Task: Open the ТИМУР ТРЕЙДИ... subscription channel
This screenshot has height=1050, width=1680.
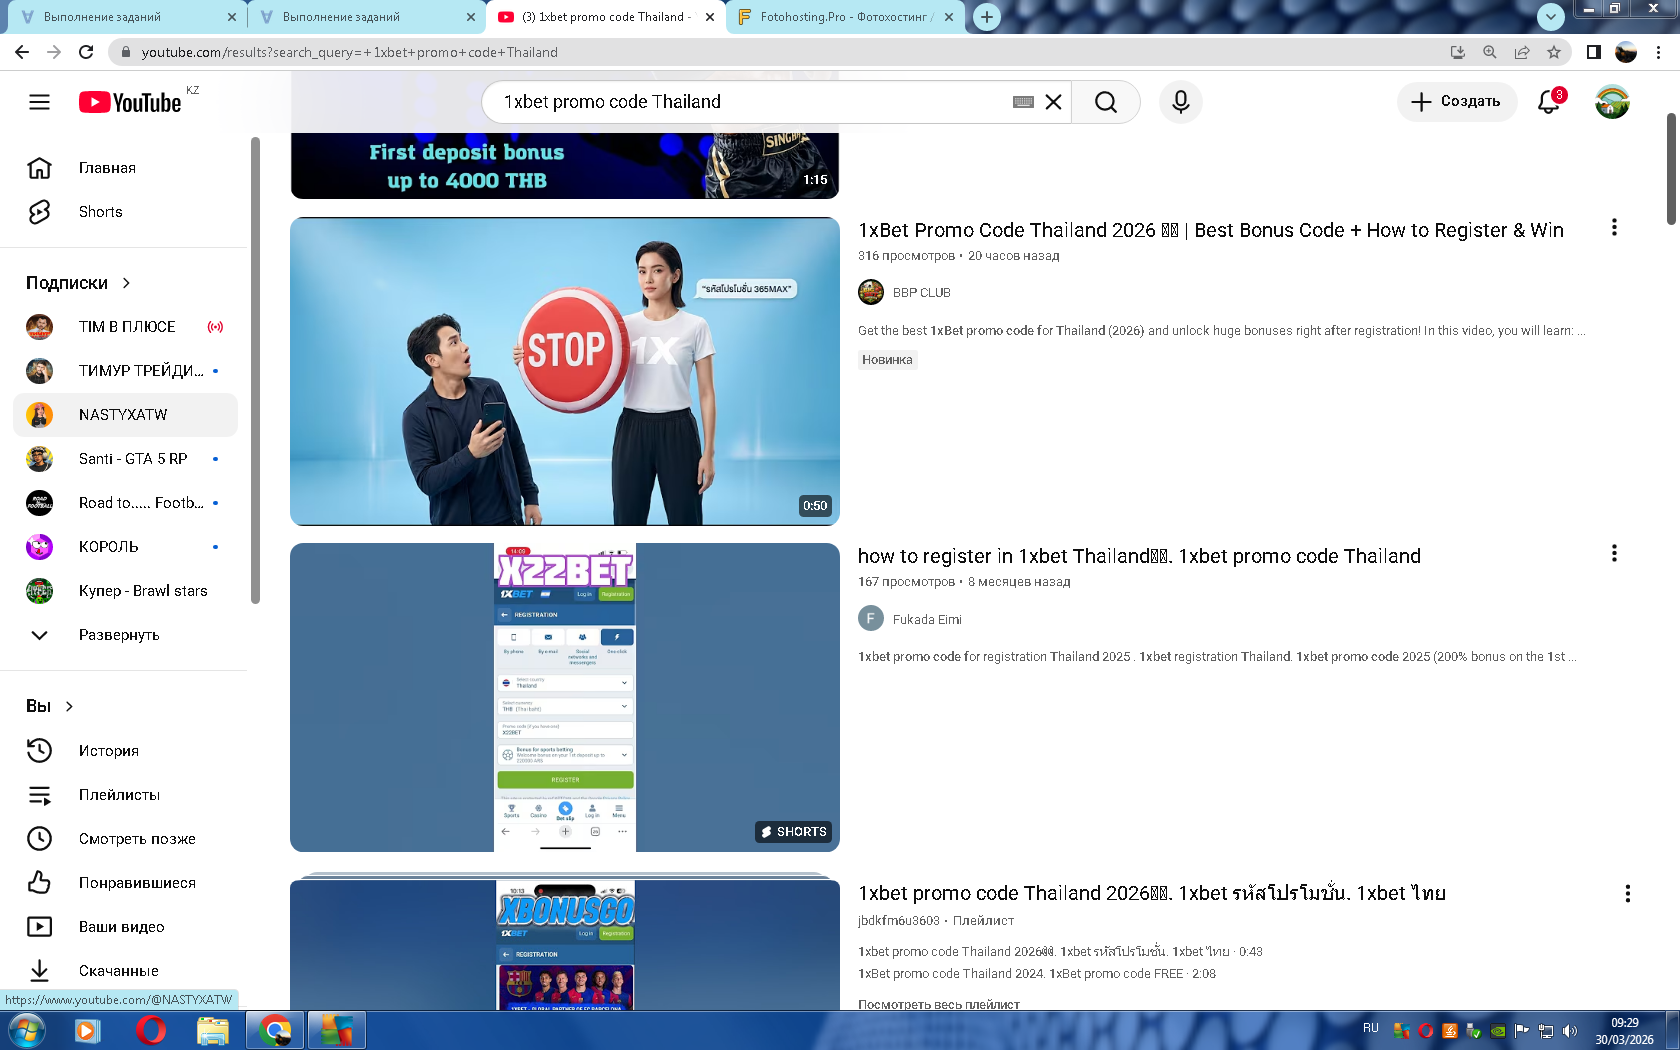Action: (126, 371)
